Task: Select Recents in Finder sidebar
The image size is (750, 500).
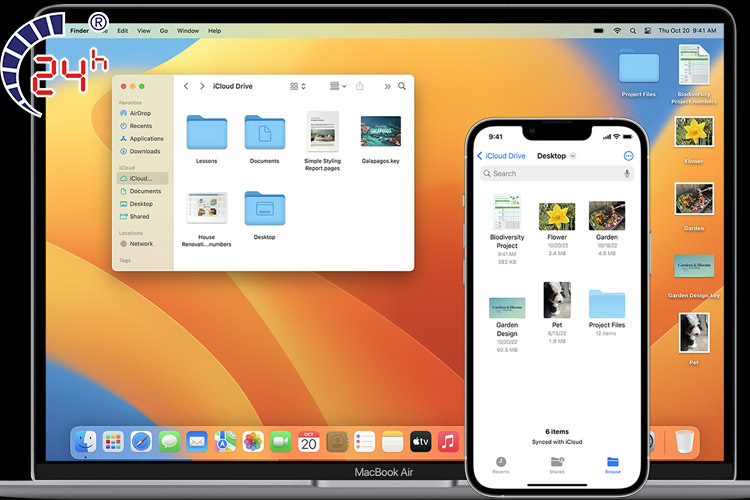Action: (142, 126)
